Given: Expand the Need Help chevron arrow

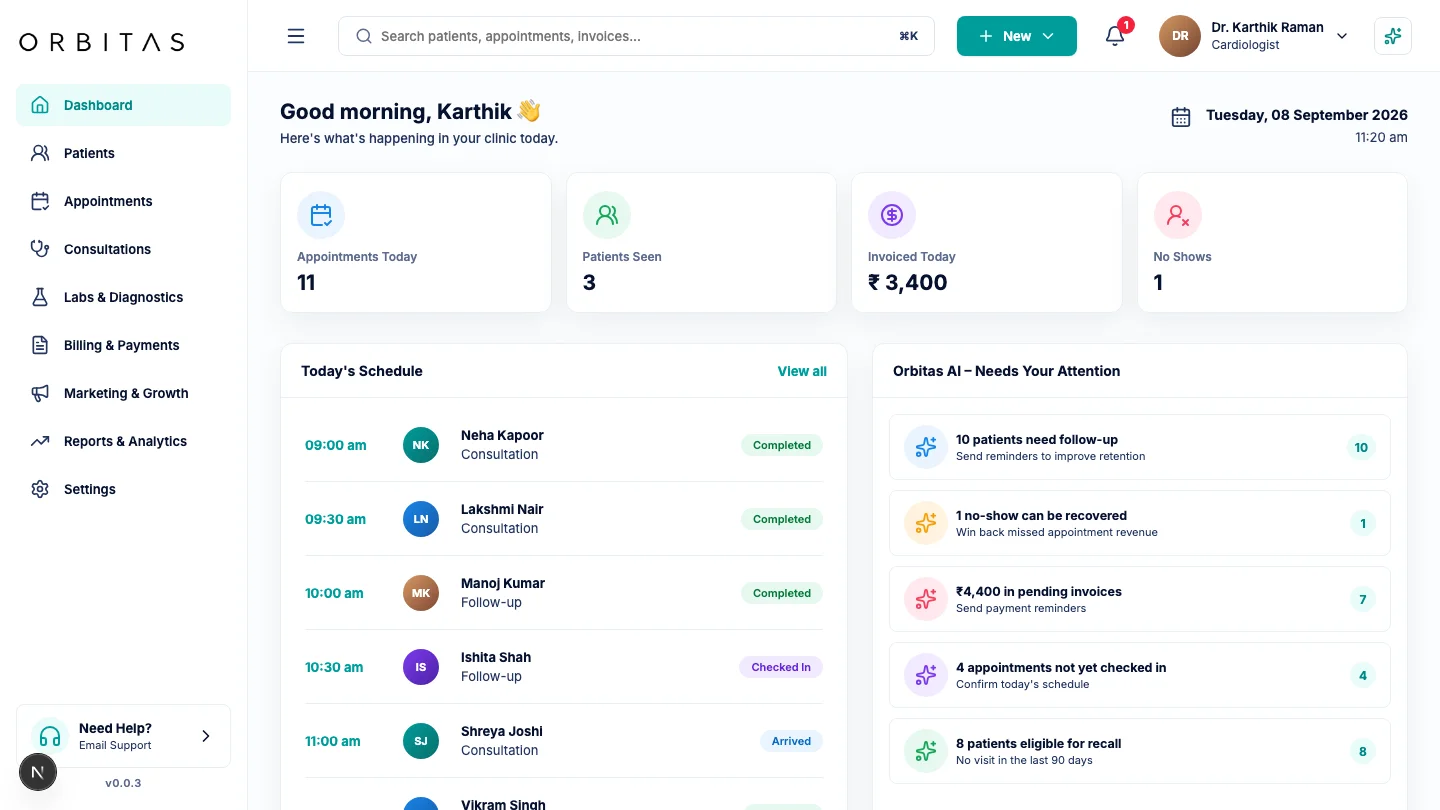Looking at the screenshot, I should (x=206, y=736).
